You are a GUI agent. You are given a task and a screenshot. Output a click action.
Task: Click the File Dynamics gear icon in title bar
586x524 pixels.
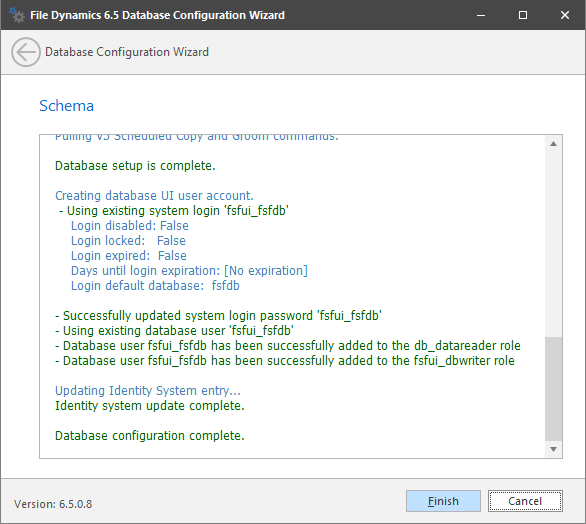[x=16, y=15]
